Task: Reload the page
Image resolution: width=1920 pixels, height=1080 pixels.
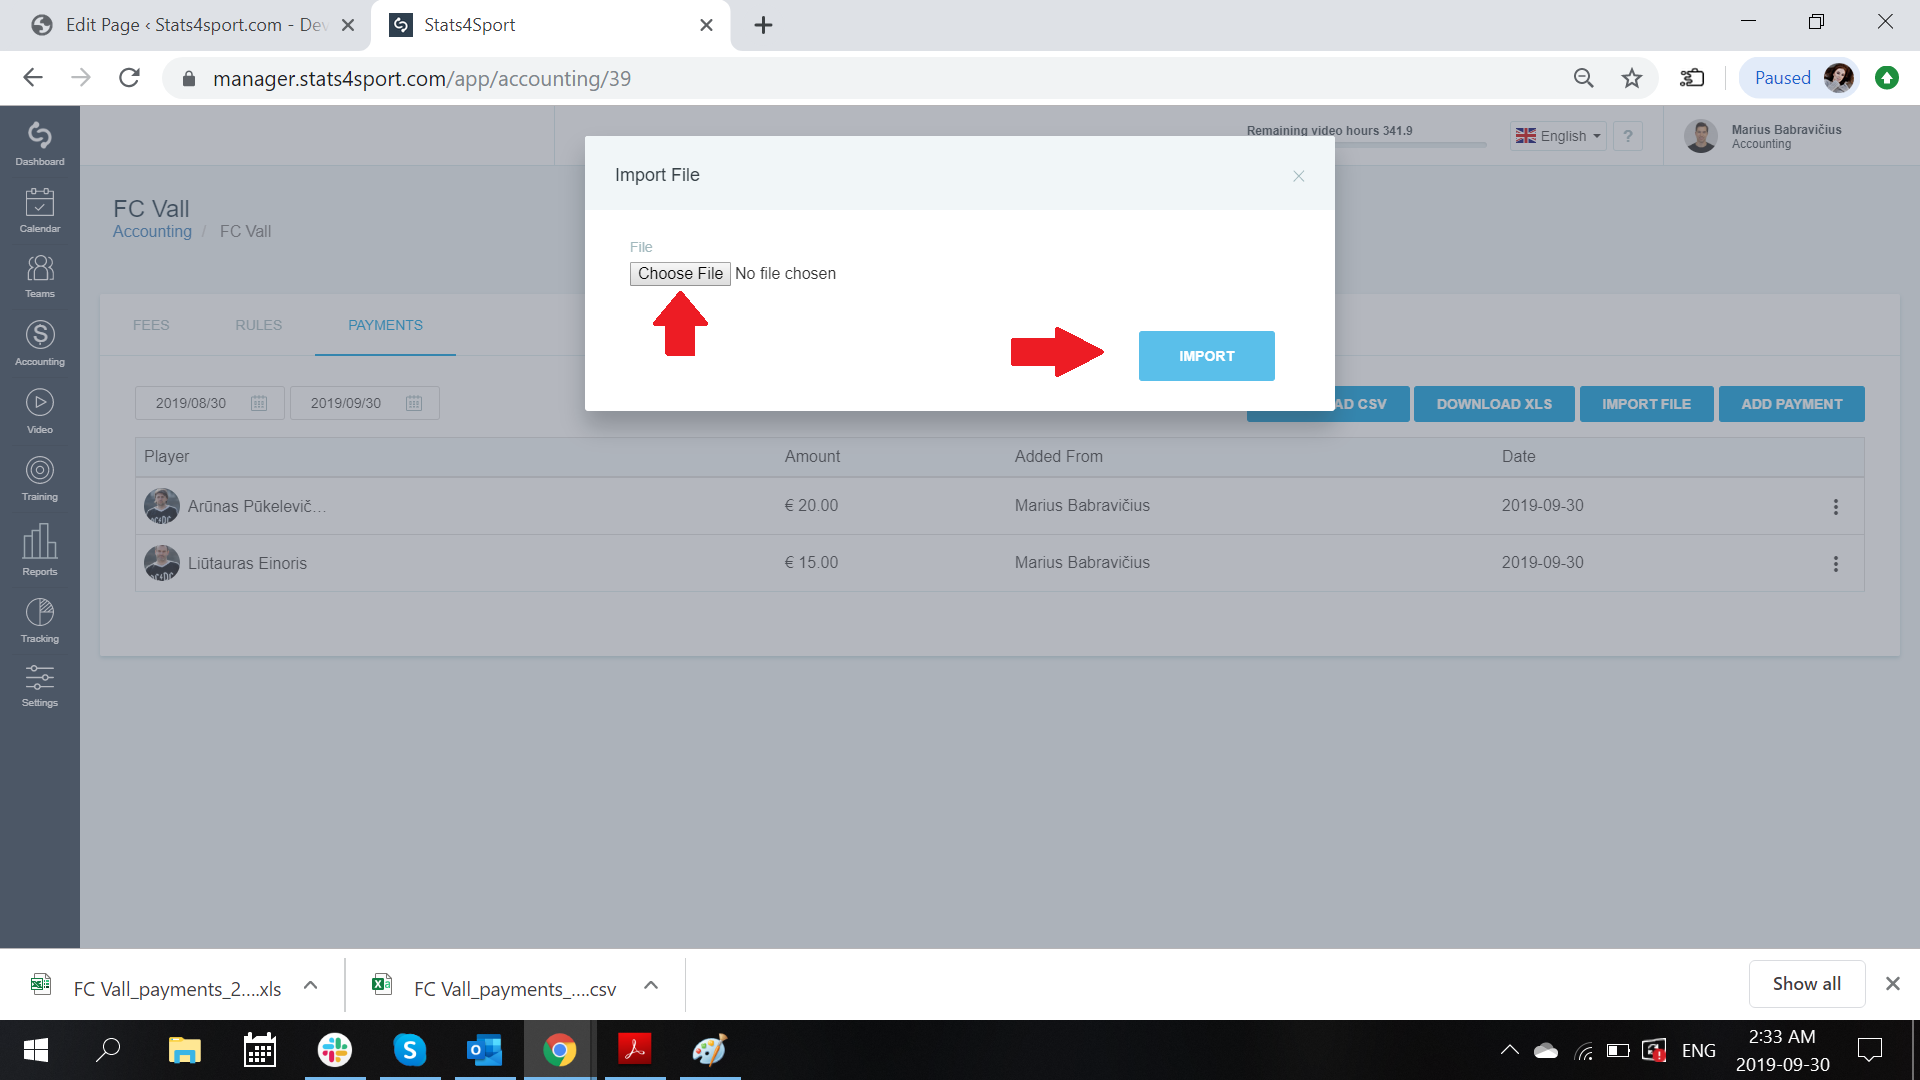Action: [x=129, y=78]
